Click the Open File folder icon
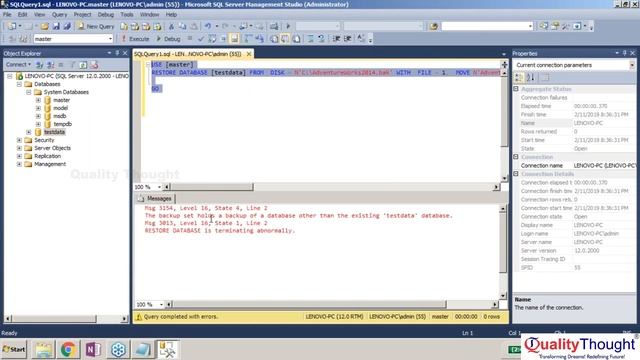The width and height of the screenshot is (640, 360). click(44, 26)
